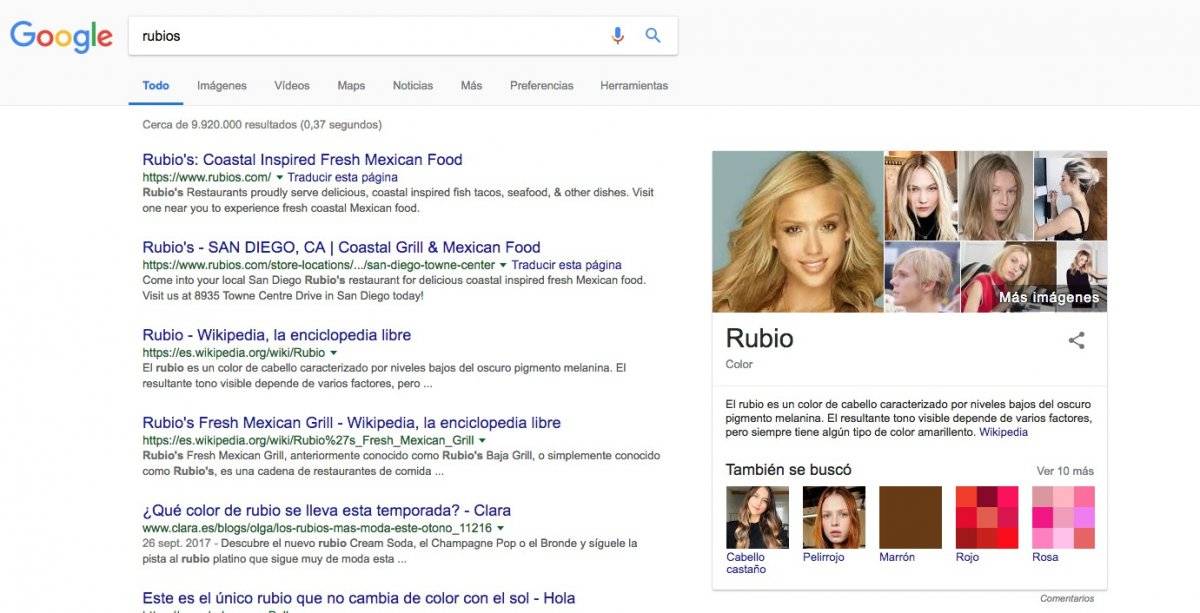Screen dimensions: 1200x613
Task: Expand arrow beside Rubio%27s_Fresh_Mexican_Grill URL
Action: pyautogui.click(x=482, y=441)
